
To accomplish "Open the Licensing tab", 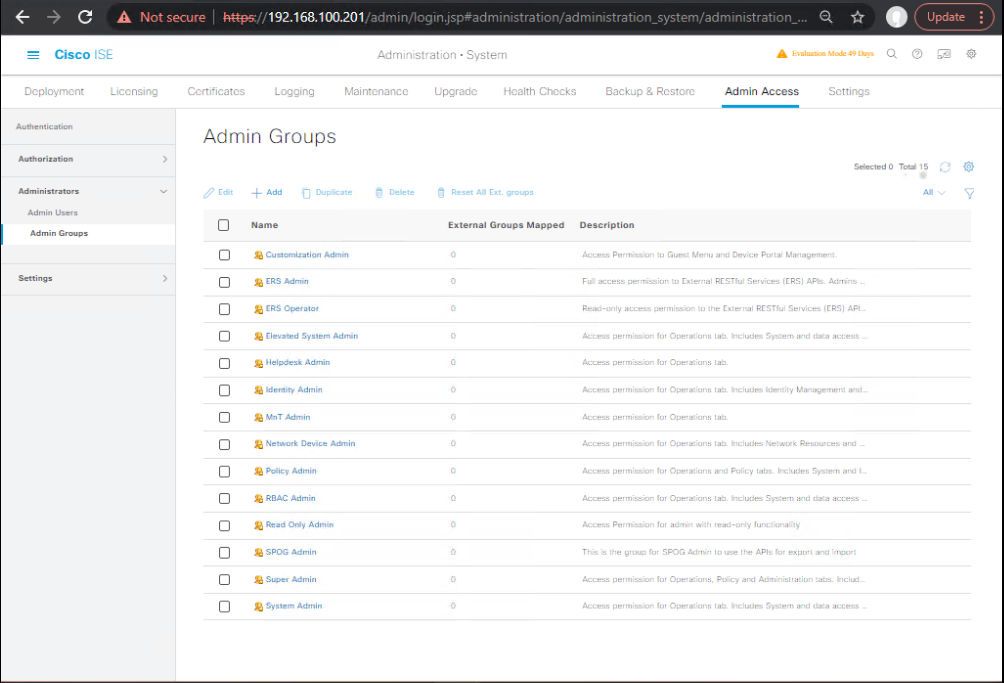I will pyautogui.click(x=134, y=92).
